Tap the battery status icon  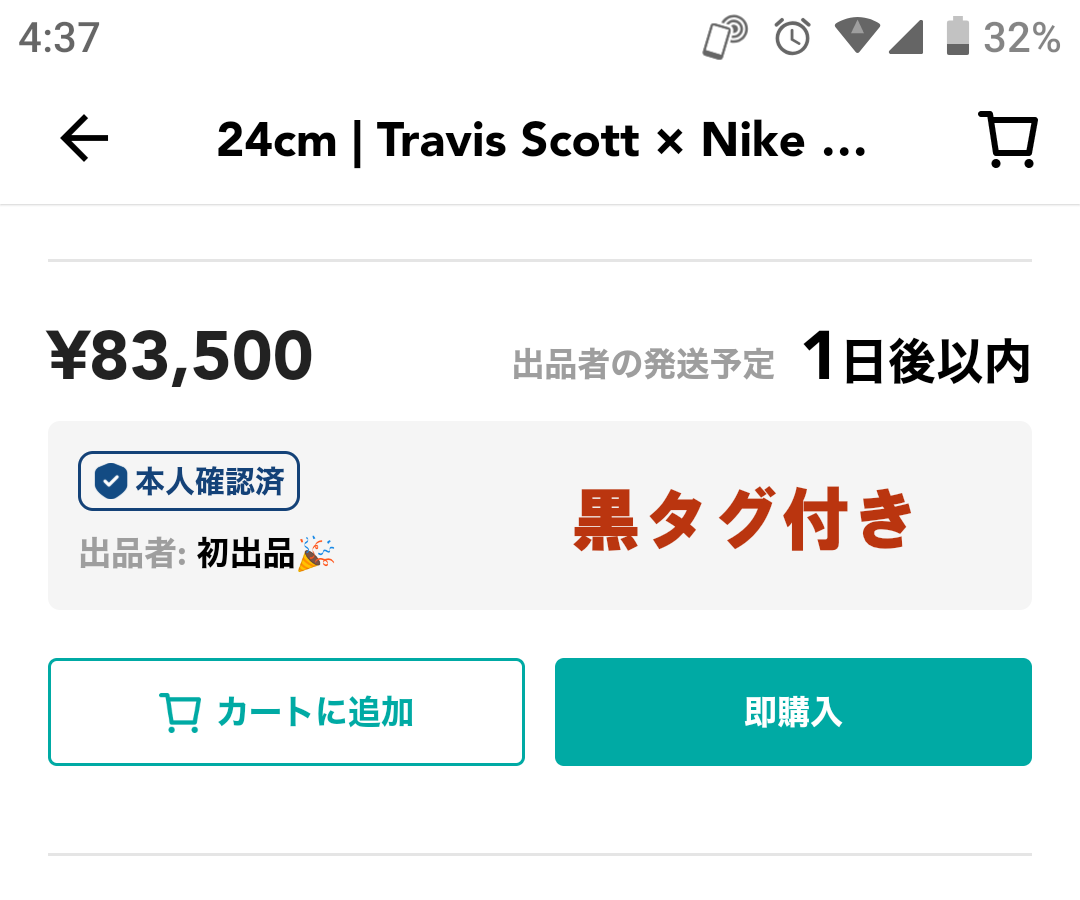[958, 37]
